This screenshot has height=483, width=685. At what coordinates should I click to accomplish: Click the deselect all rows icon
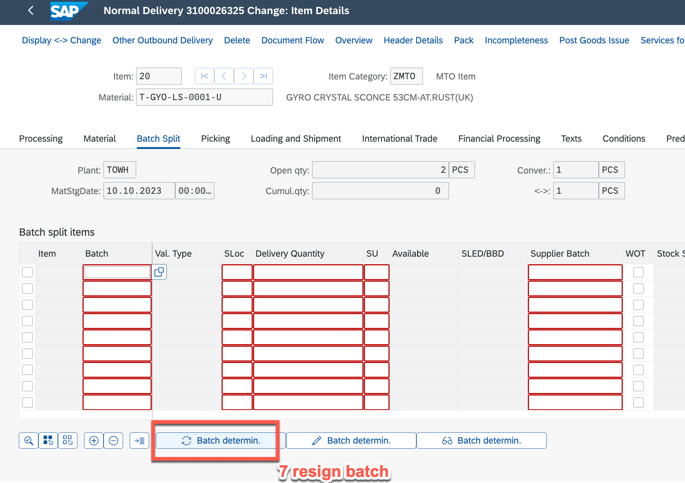68,440
